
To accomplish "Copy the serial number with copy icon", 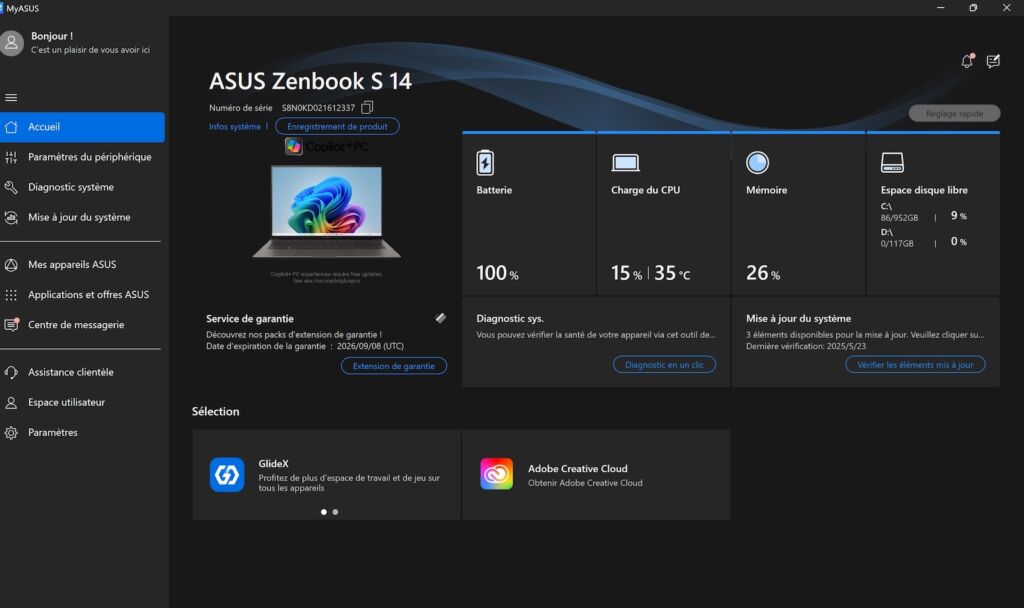I will (367, 107).
